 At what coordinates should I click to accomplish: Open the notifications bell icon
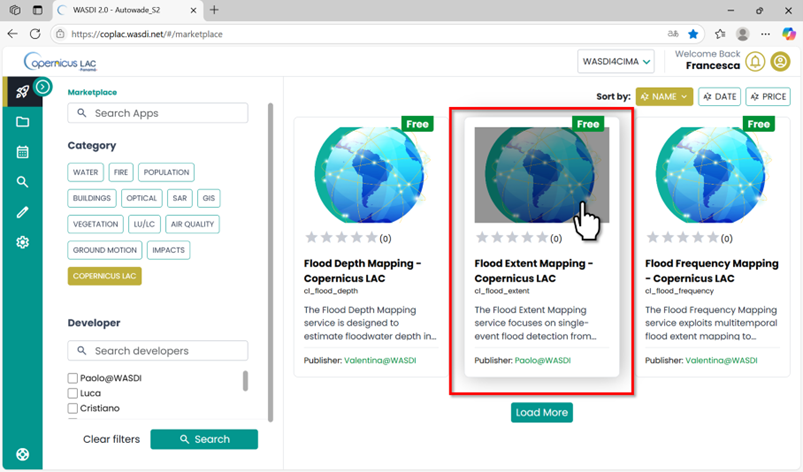point(755,61)
